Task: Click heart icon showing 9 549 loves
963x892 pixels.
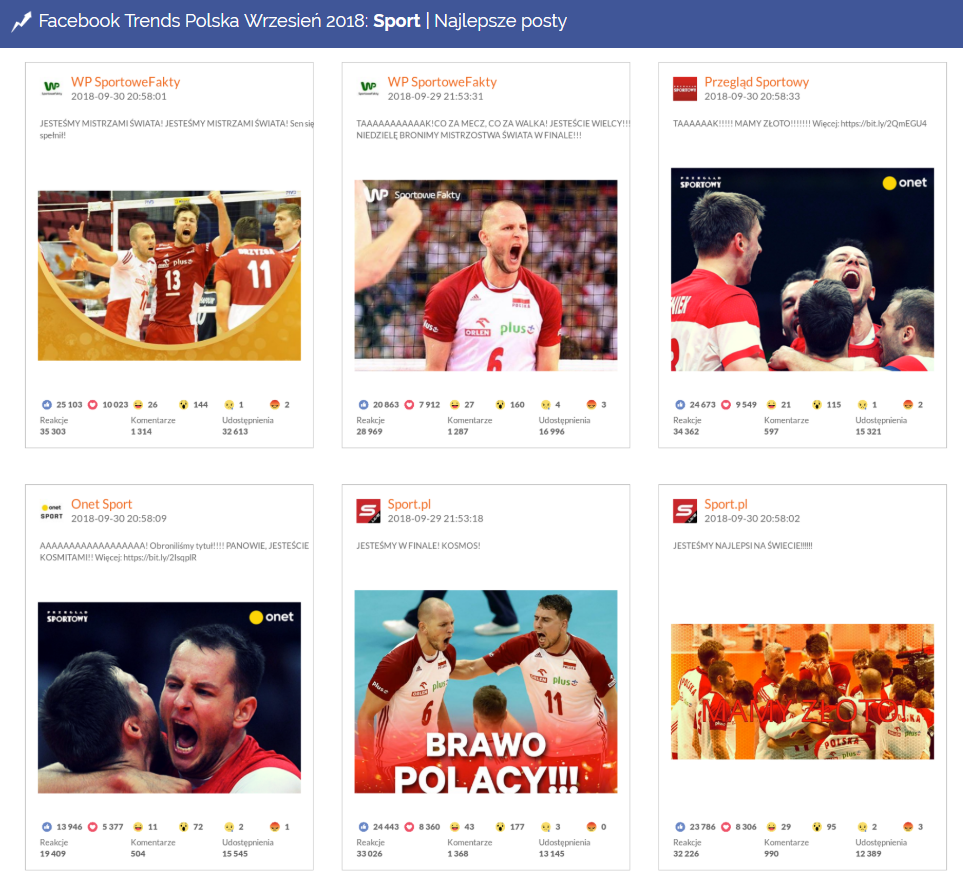Action: 727,404
